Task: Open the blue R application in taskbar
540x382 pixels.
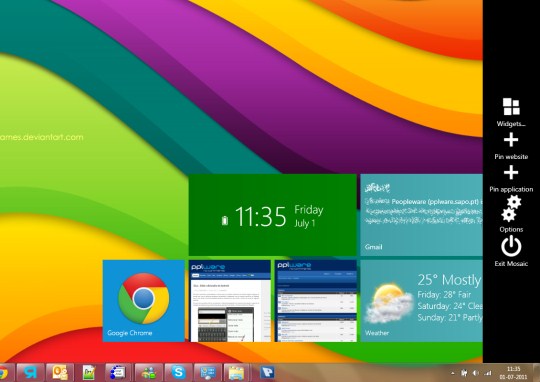Action: point(31,373)
